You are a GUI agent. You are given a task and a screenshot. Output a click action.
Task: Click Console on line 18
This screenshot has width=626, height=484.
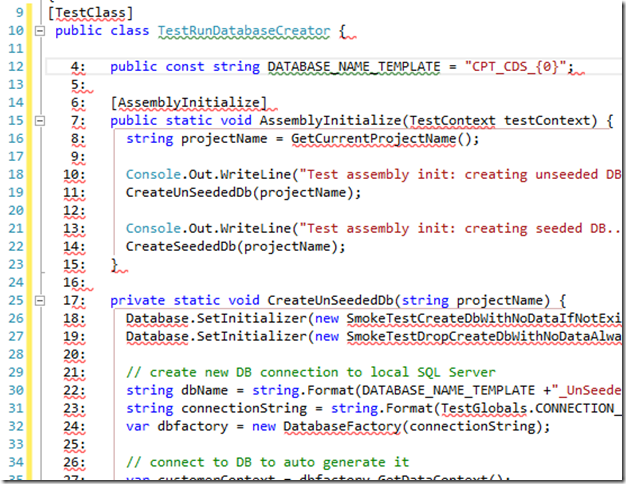pos(153,175)
